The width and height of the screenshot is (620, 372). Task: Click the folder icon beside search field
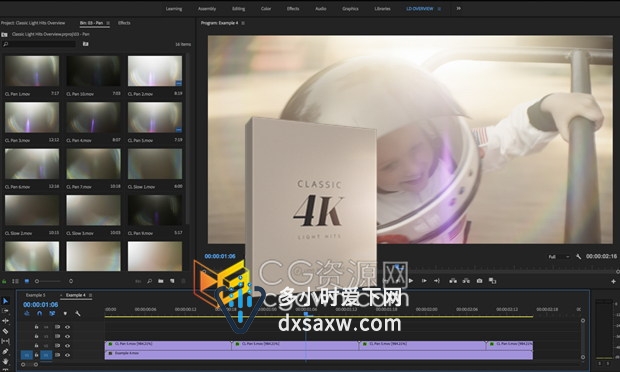(x=85, y=44)
